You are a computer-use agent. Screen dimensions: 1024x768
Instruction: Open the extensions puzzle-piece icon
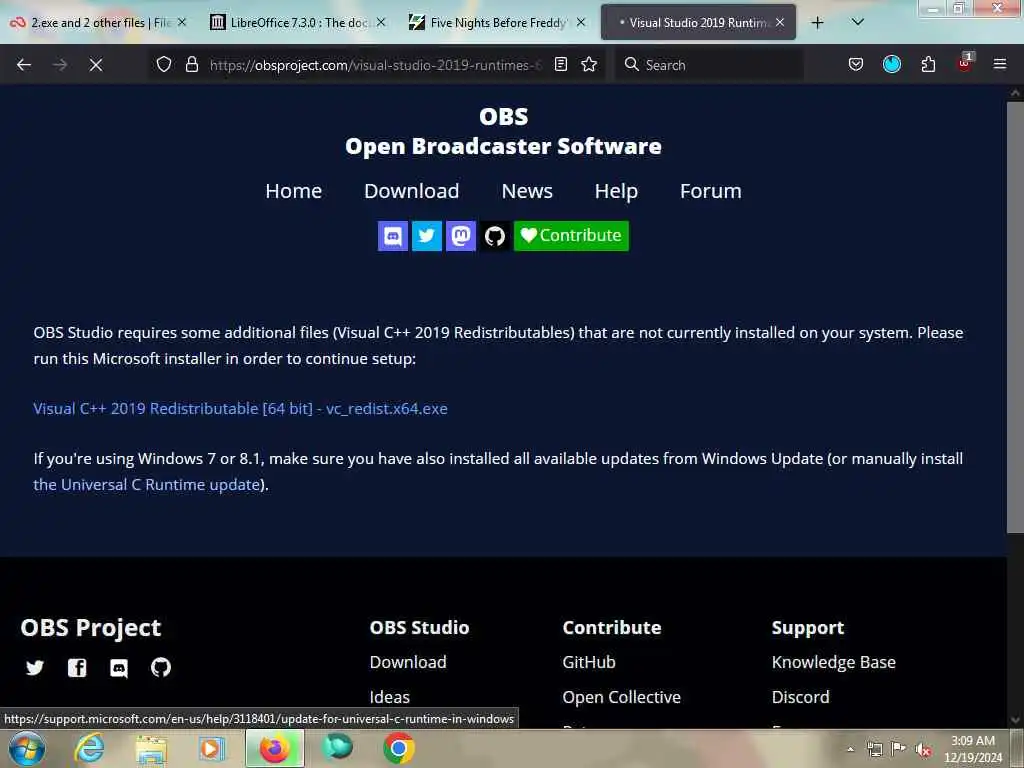[928, 64]
